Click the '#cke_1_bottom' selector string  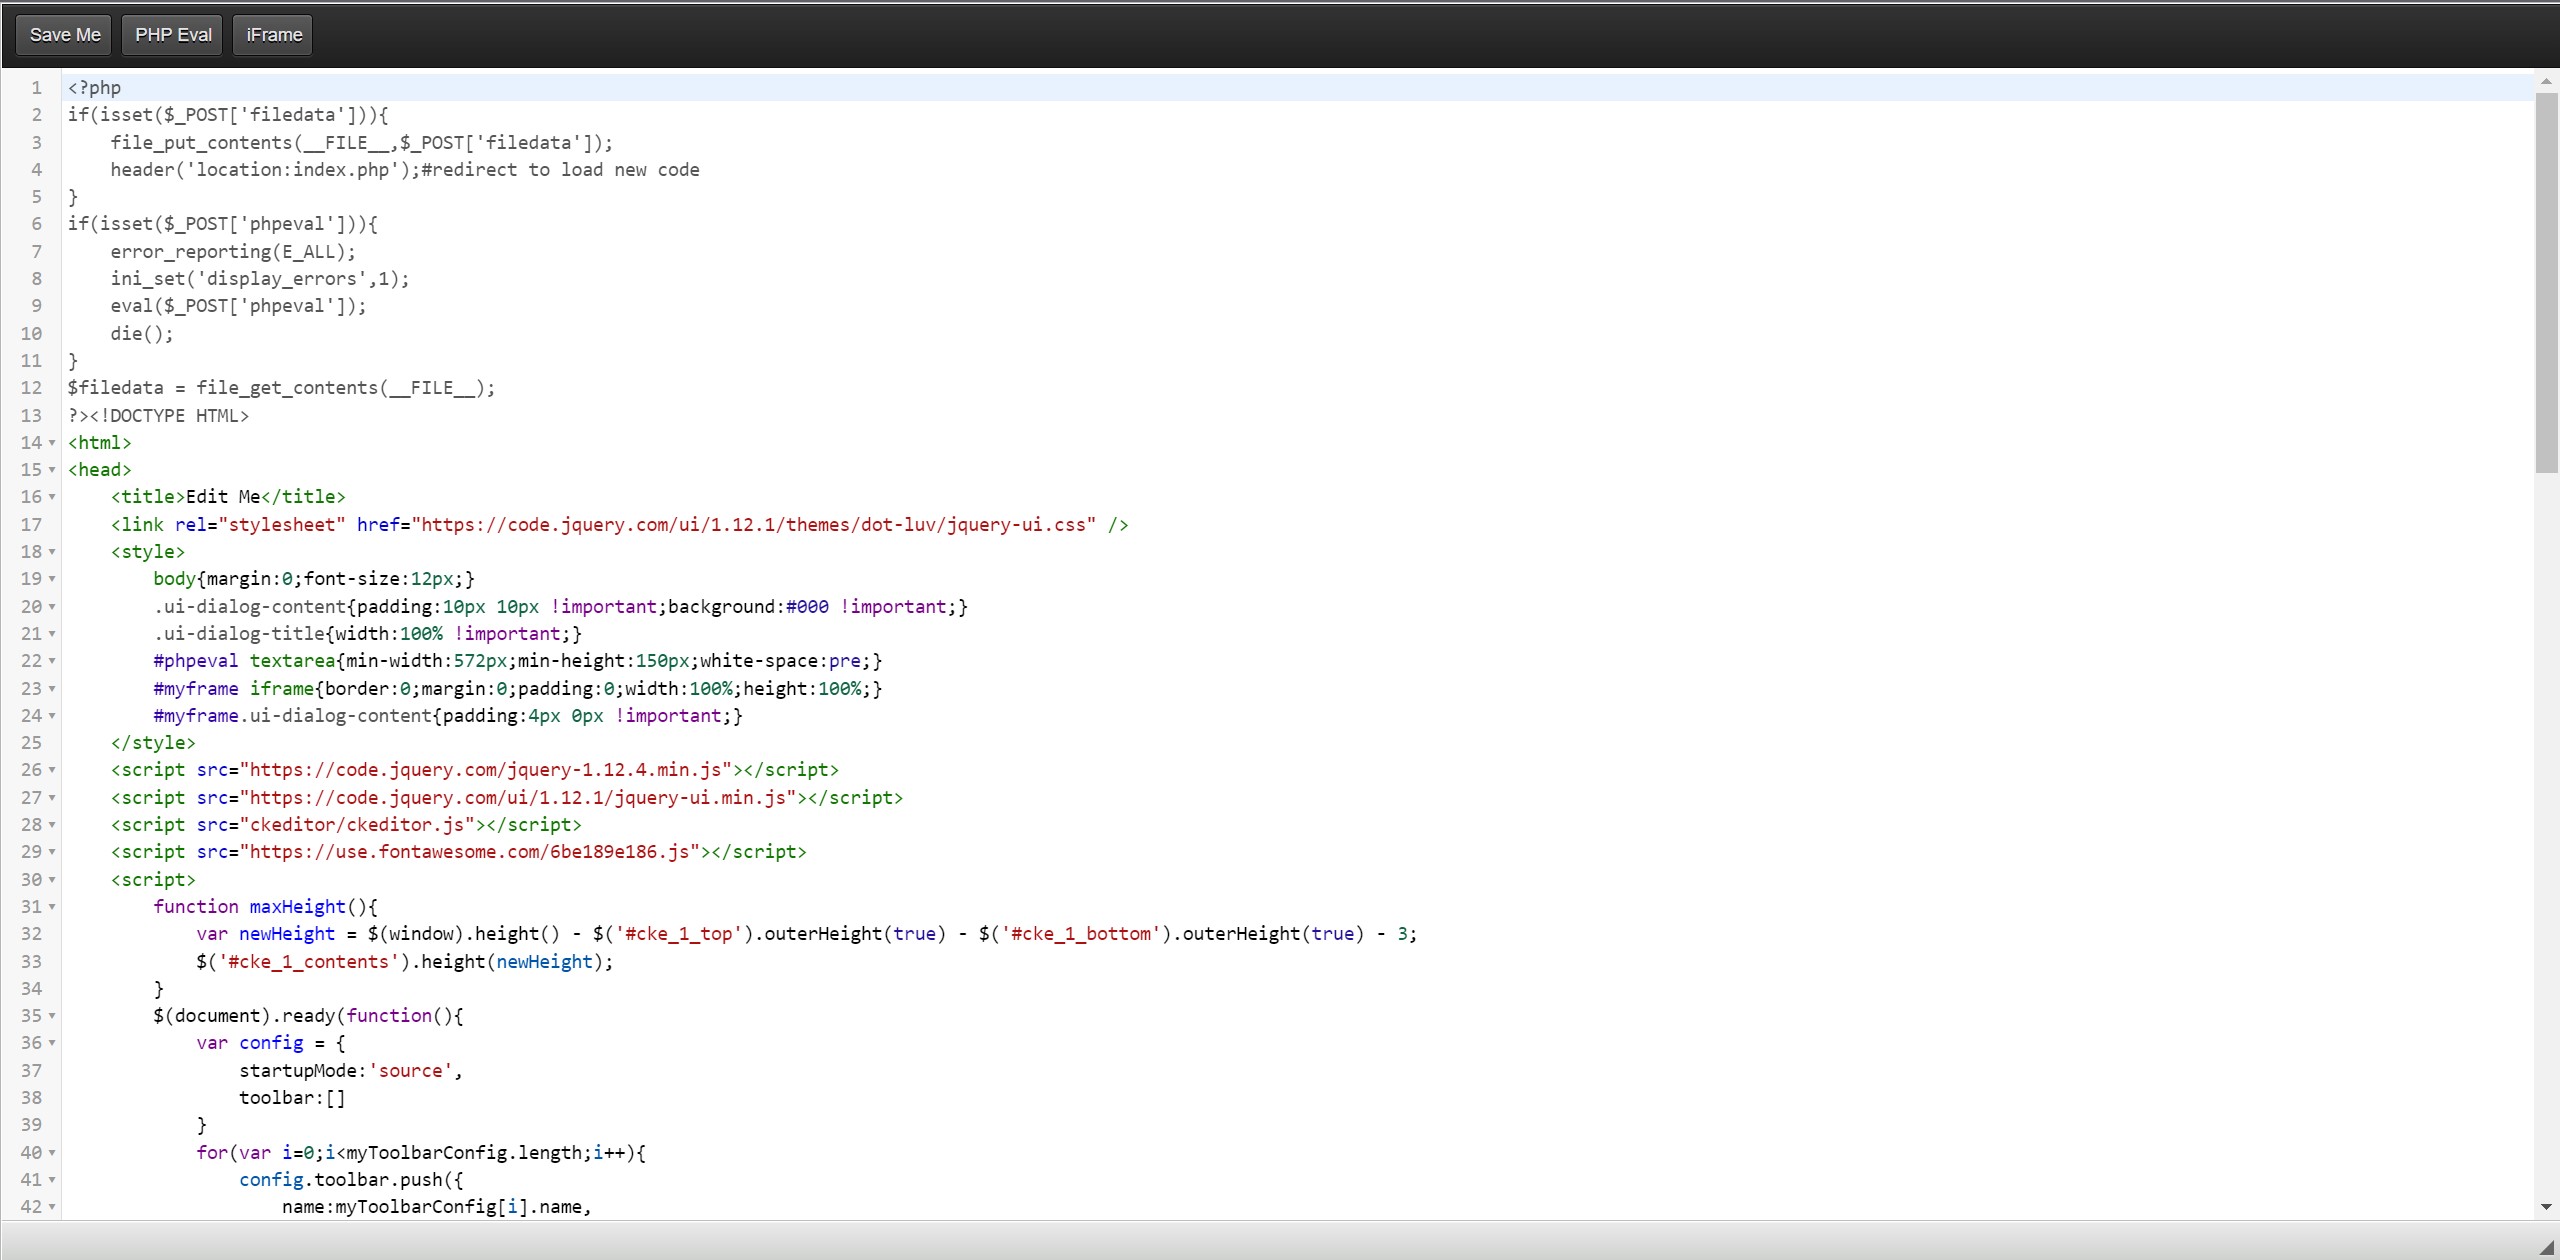pyautogui.click(x=1081, y=934)
